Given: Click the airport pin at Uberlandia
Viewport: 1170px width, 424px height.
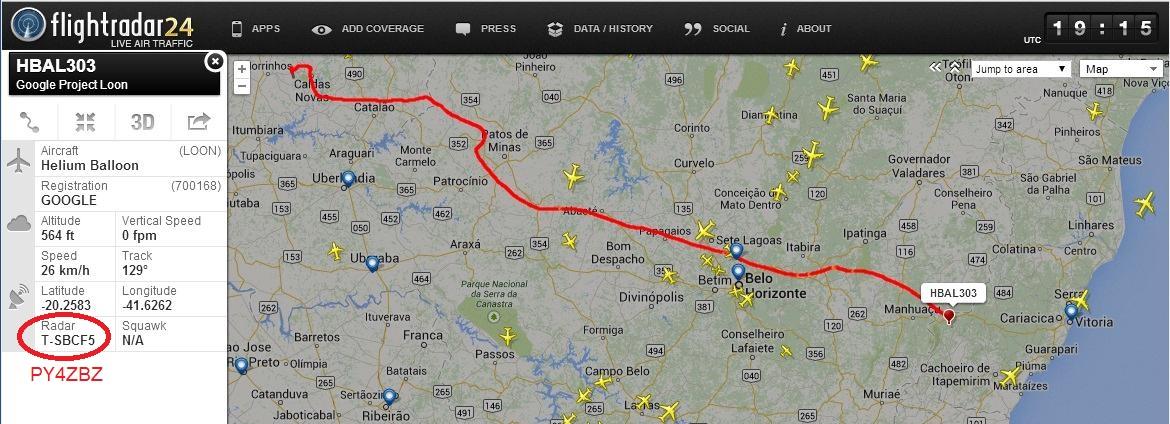Looking at the screenshot, I should coord(348,179).
